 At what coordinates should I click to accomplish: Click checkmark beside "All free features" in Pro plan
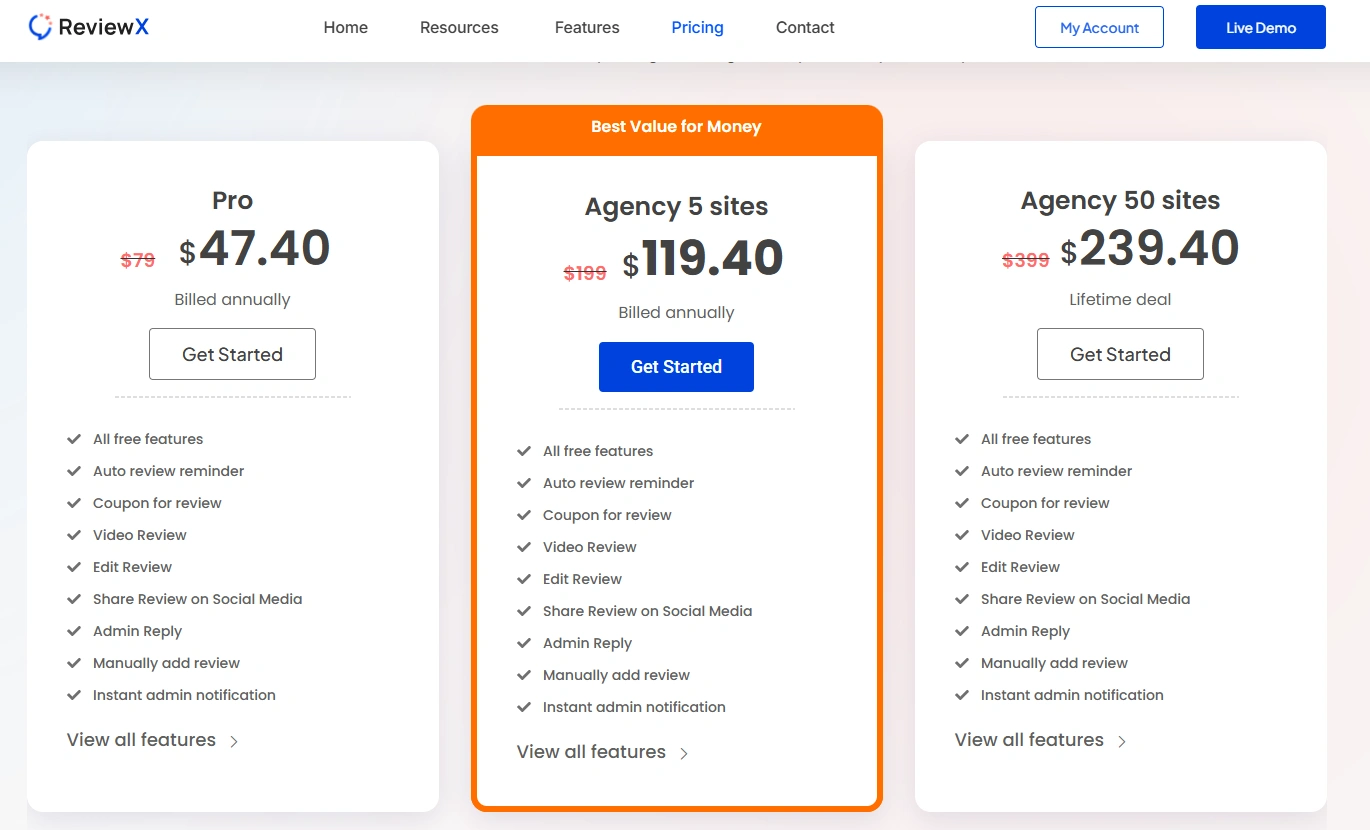click(x=74, y=439)
